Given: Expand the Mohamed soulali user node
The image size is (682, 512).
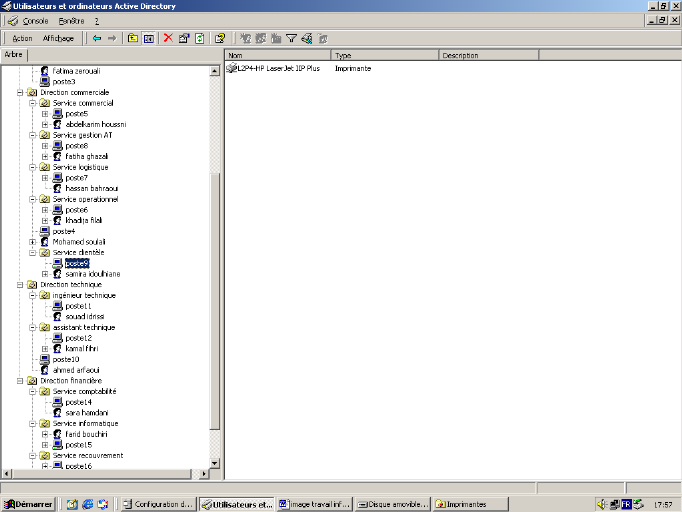Looking at the screenshot, I should point(33,242).
